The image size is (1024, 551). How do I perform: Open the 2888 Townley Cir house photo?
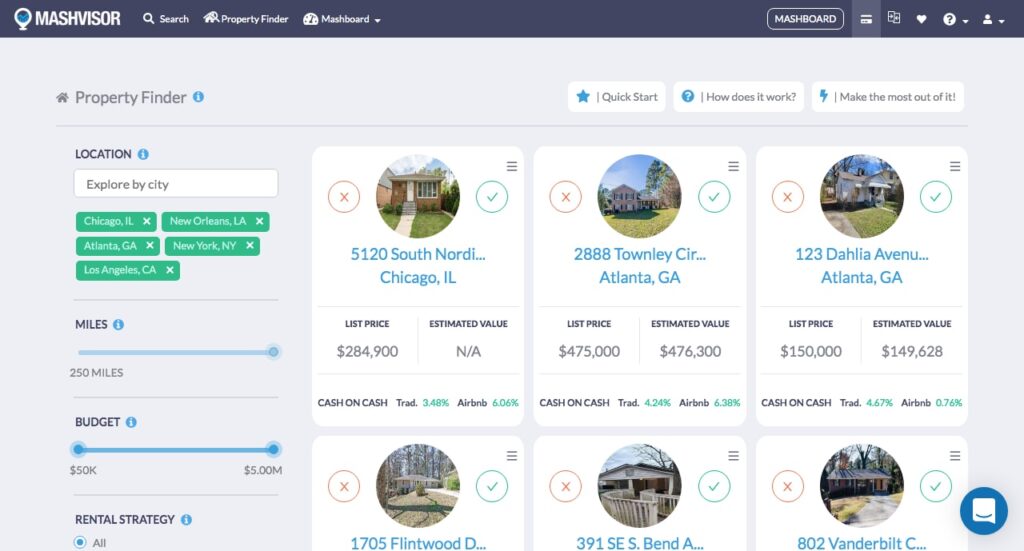(639, 196)
